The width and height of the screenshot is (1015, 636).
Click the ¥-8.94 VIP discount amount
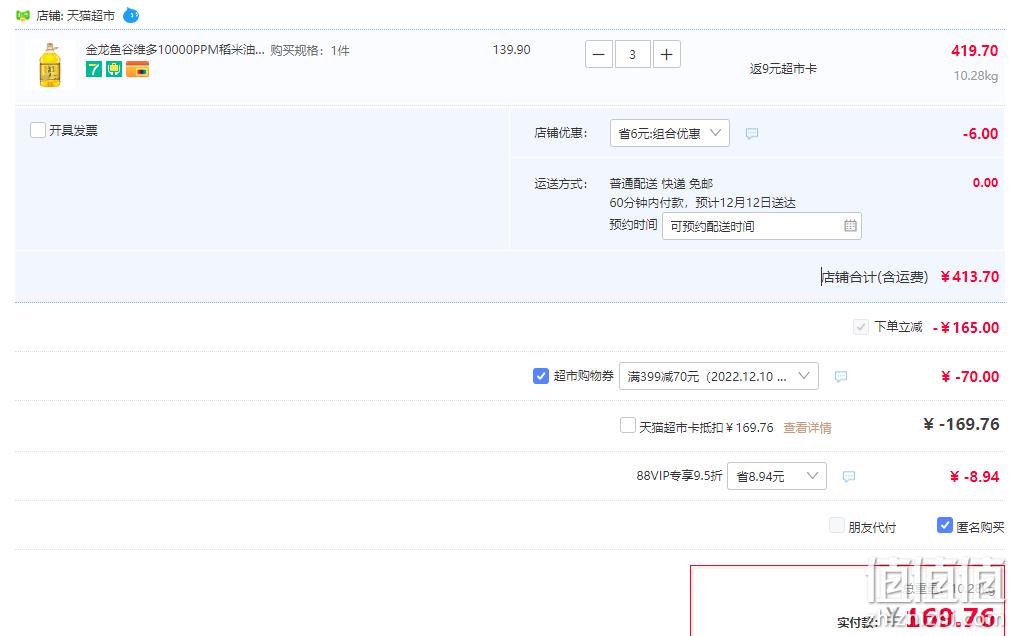974,477
